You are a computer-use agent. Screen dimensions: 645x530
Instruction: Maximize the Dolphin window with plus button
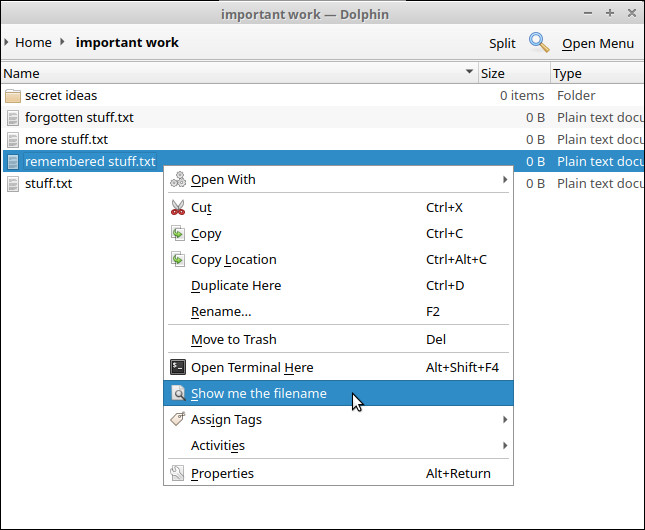[610, 13]
